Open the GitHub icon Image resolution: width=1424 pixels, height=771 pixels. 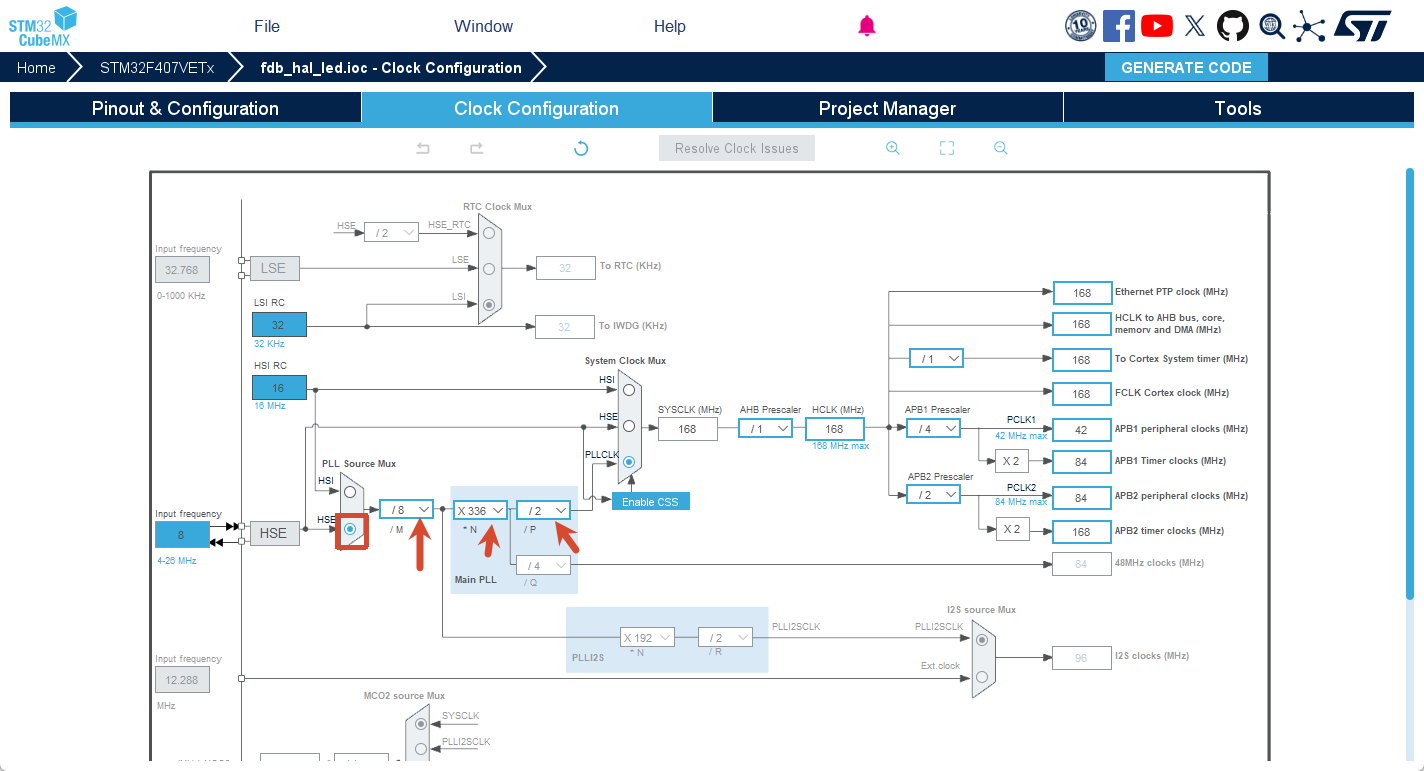1233,26
